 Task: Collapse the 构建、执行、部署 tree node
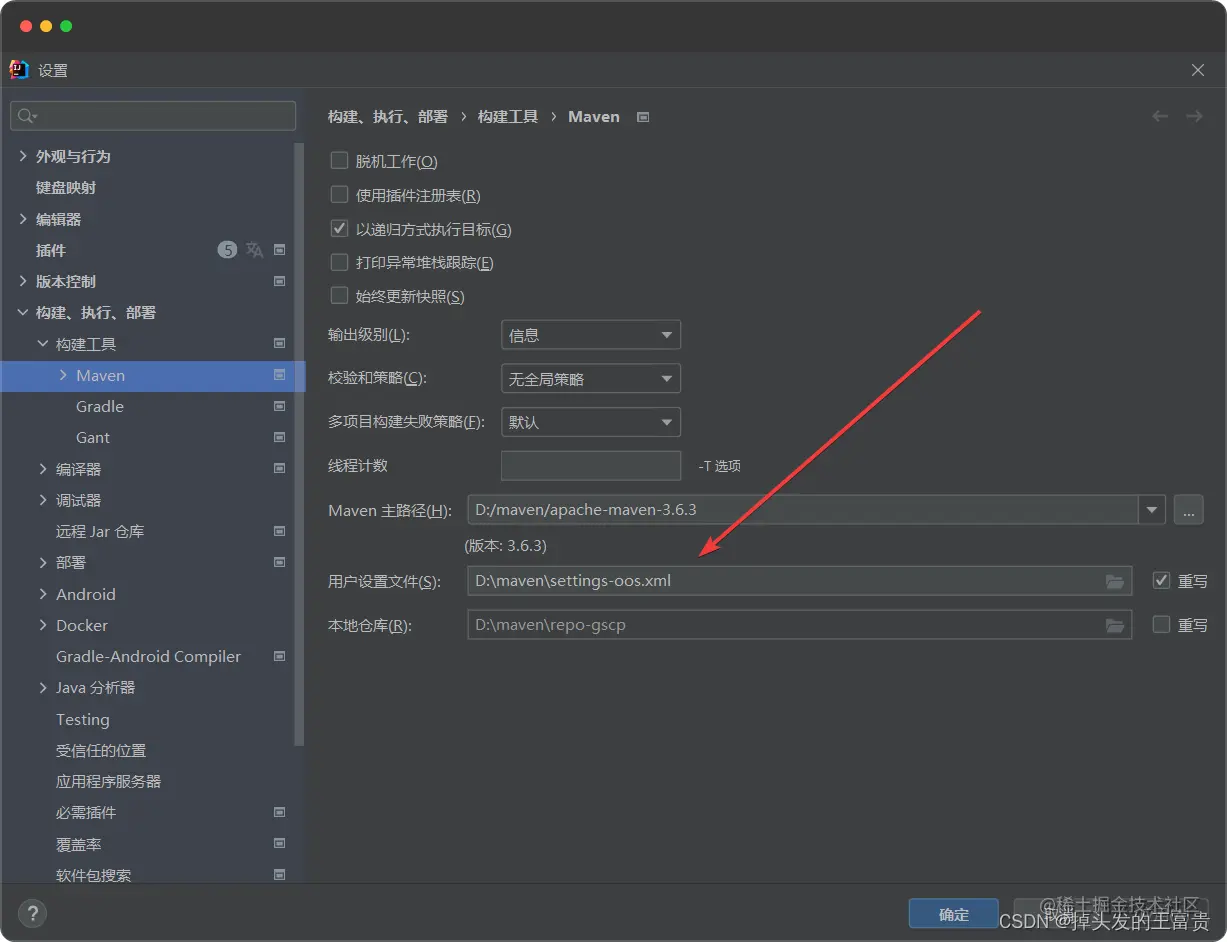tap(23, 313)
